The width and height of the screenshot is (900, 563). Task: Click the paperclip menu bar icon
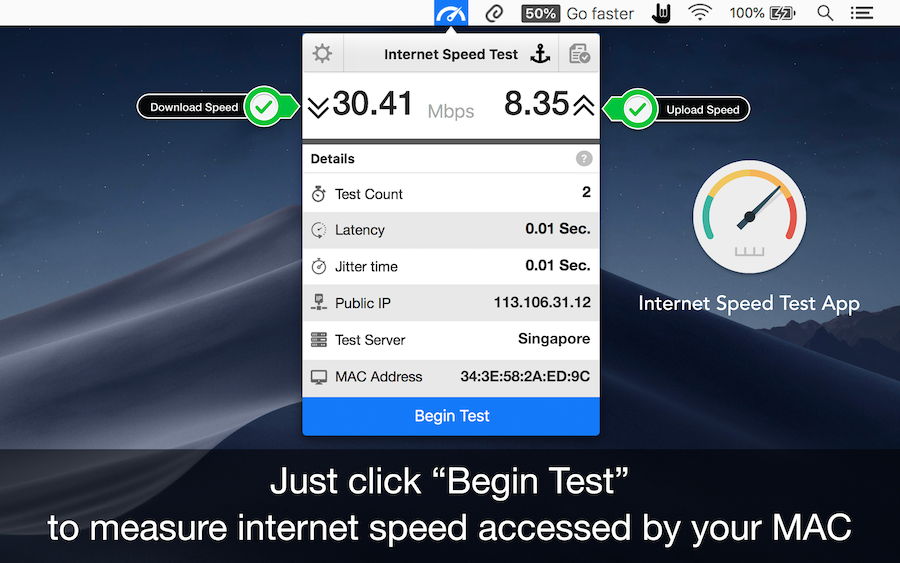494,13
